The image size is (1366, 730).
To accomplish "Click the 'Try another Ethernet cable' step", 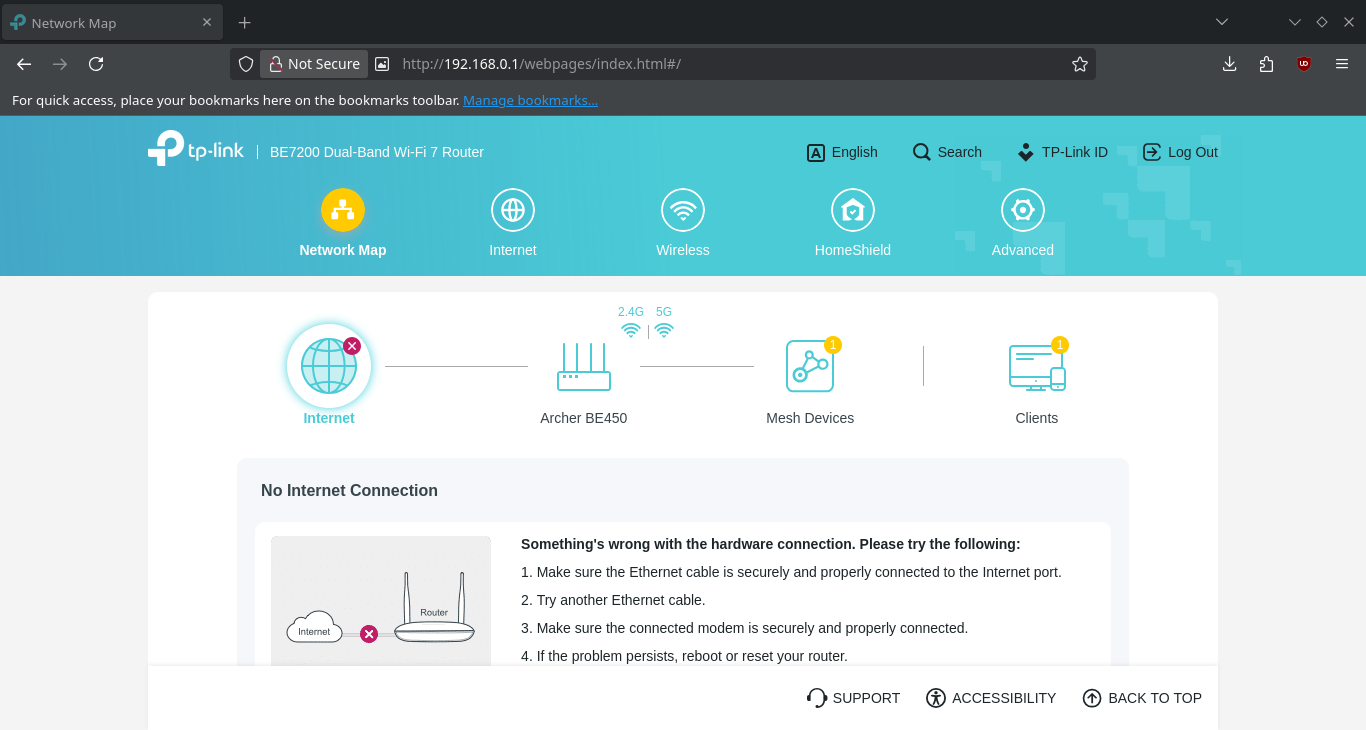I will click(x=613, y=600).
